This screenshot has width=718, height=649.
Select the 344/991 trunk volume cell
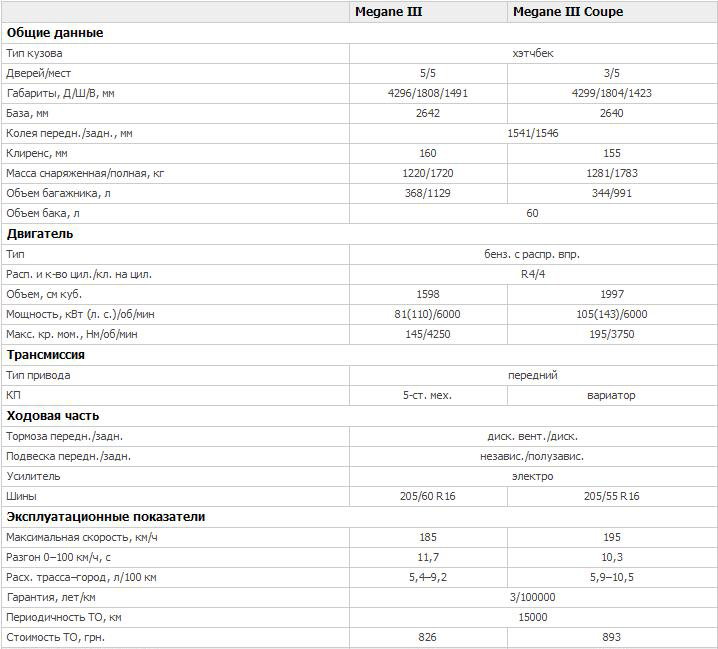click(x=612, y=193)
